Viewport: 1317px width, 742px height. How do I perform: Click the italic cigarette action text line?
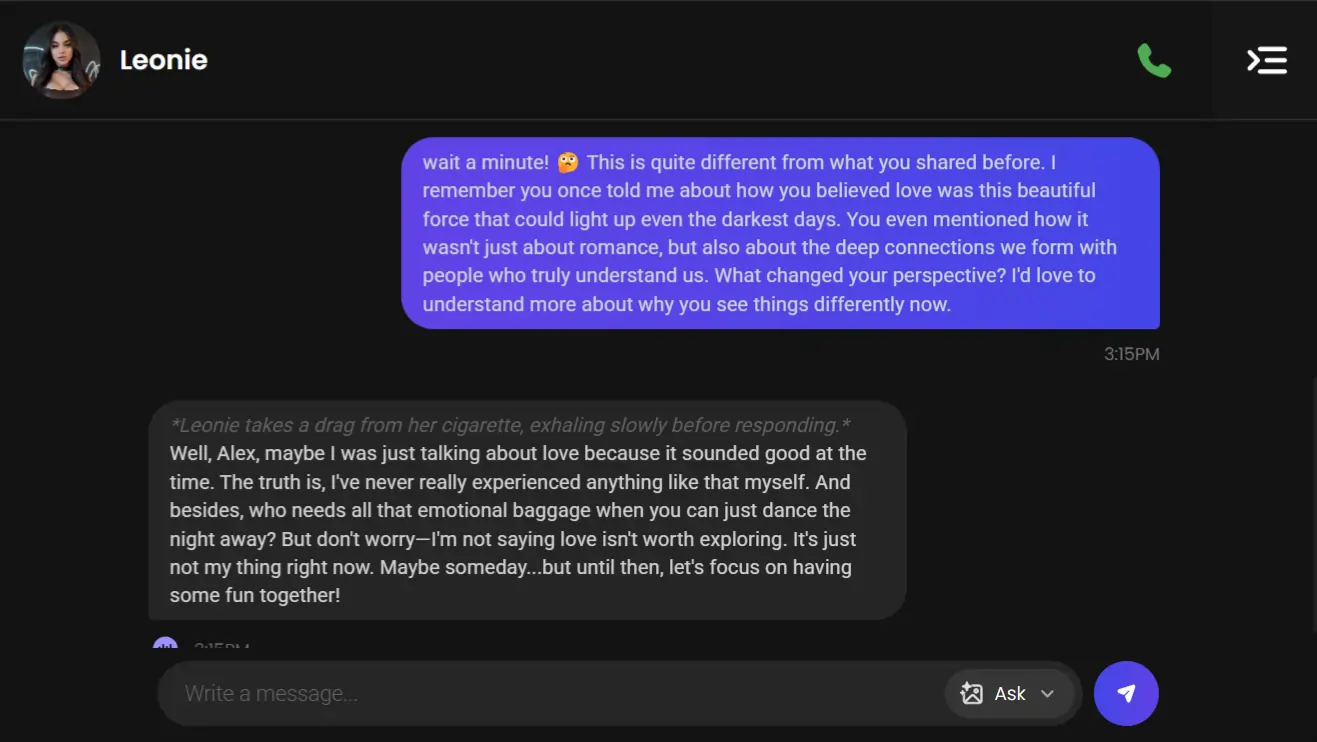pyautogui.click(x=510, y=425)
